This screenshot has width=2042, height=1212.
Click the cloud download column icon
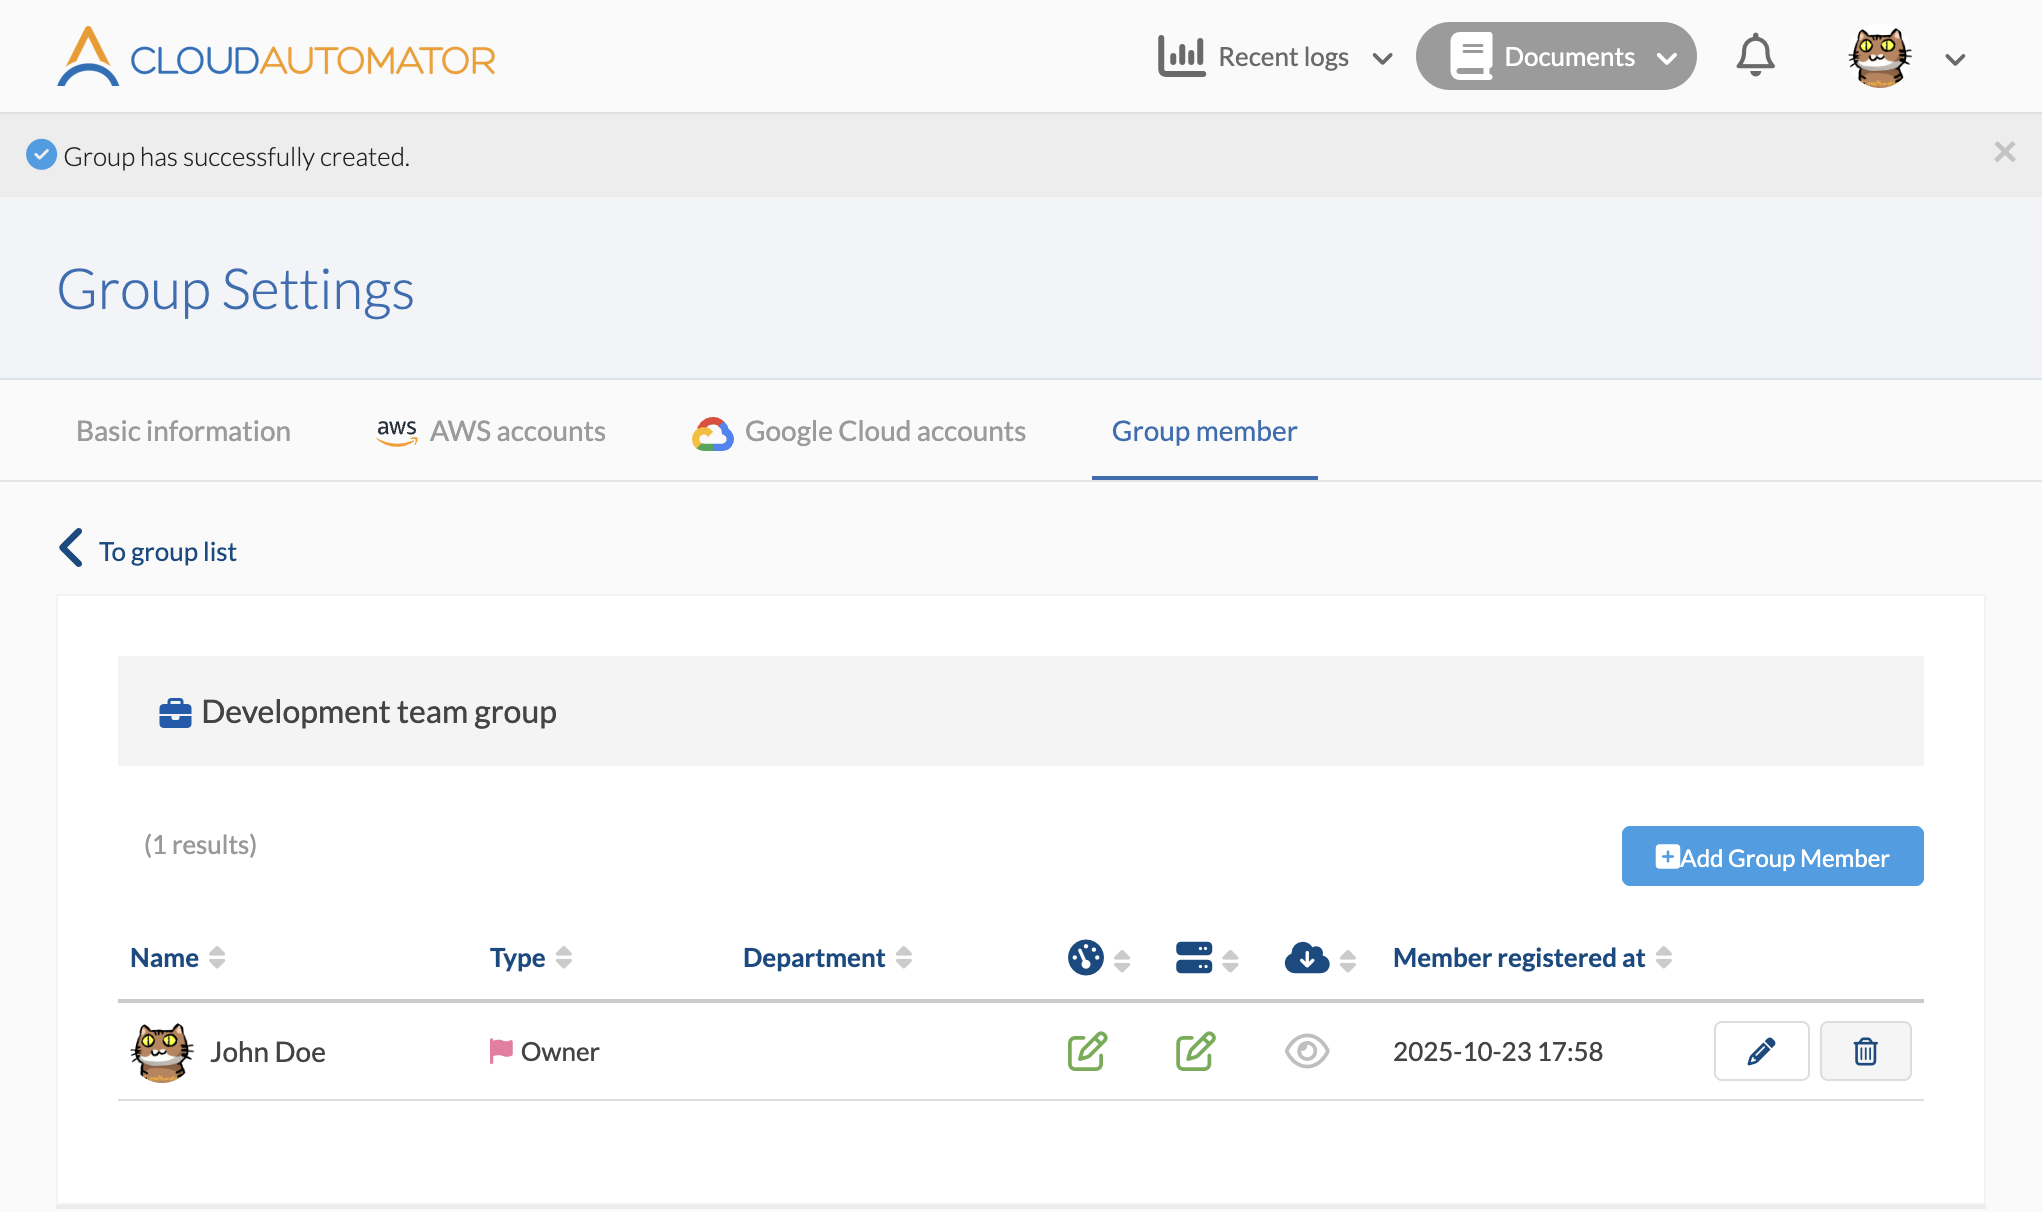pyautogui.click(x=1306, y=958)
